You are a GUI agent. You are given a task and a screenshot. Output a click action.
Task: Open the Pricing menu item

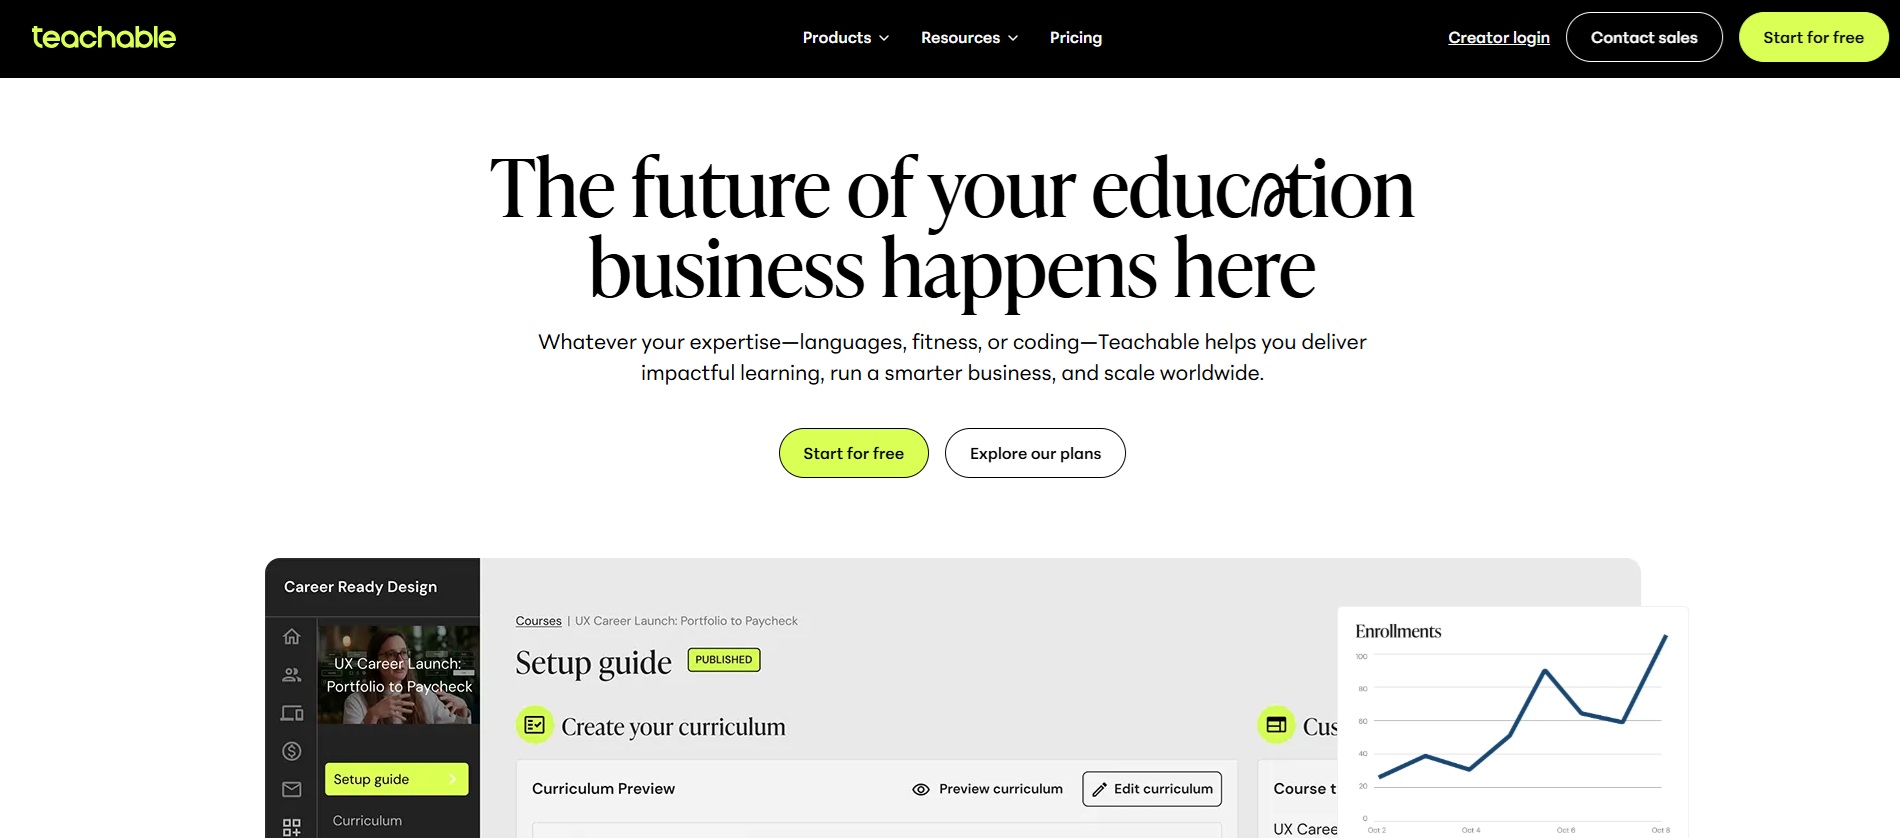[1075, 38]
